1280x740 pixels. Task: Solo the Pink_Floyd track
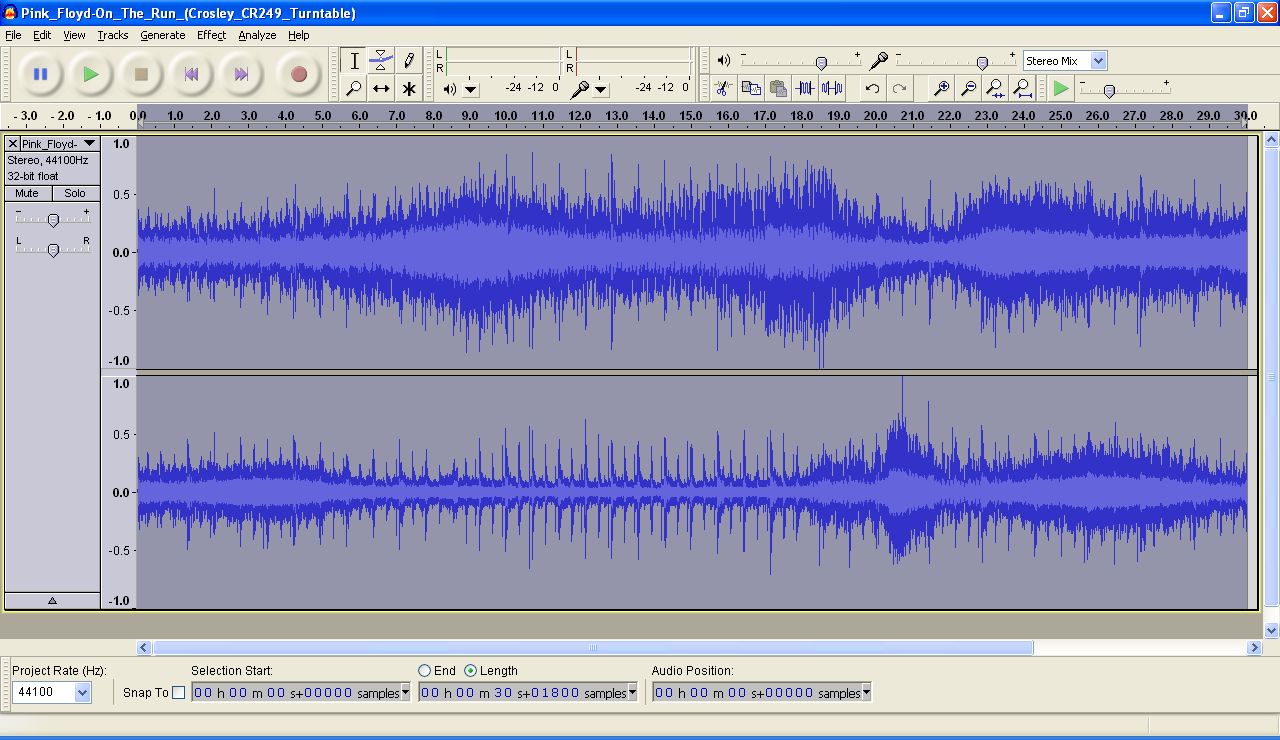tap(75, 193)
